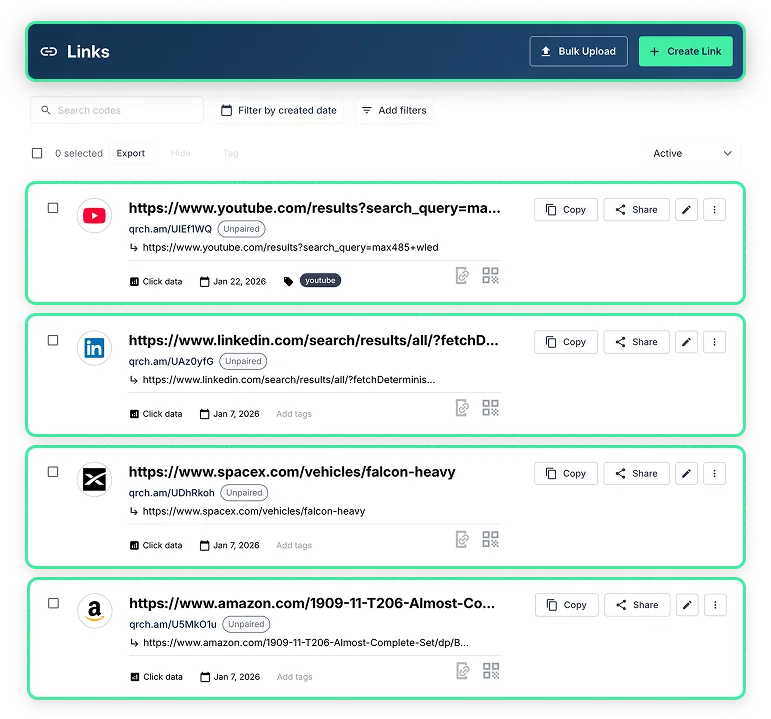771x719 pixels.
Task: Click the SpaceX logo icon
Action: click(94, 479)
